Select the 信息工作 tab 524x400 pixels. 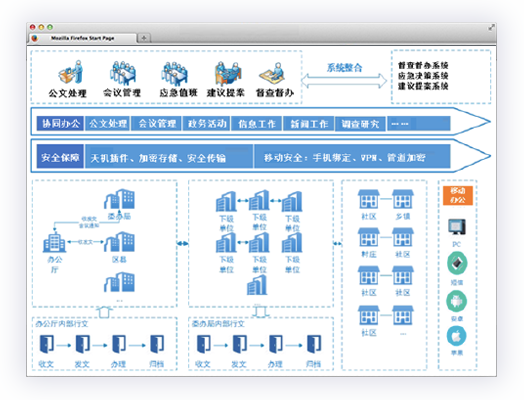coord(257,124)
